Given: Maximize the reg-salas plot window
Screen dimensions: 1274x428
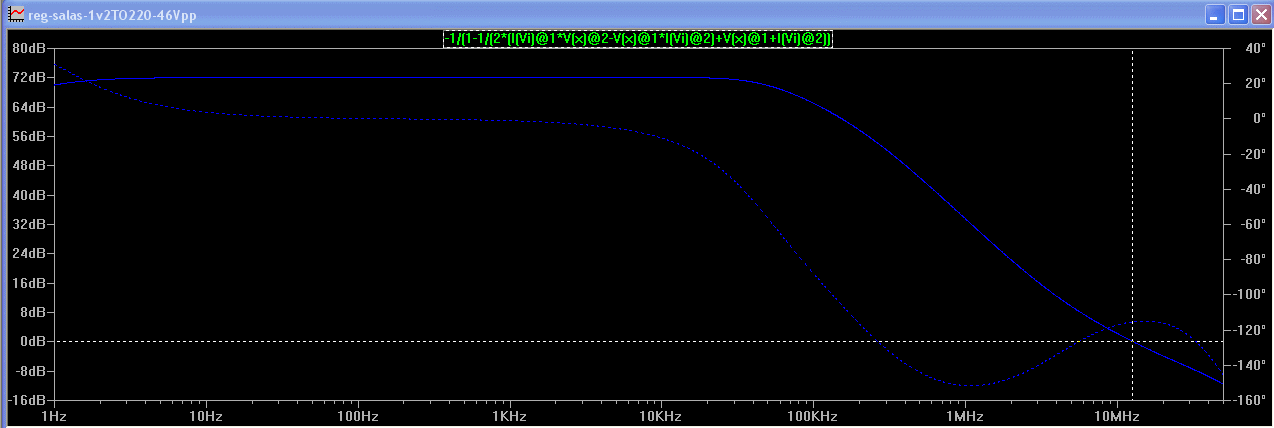Looking at the screenshot, I should (x=1237, y=14).
